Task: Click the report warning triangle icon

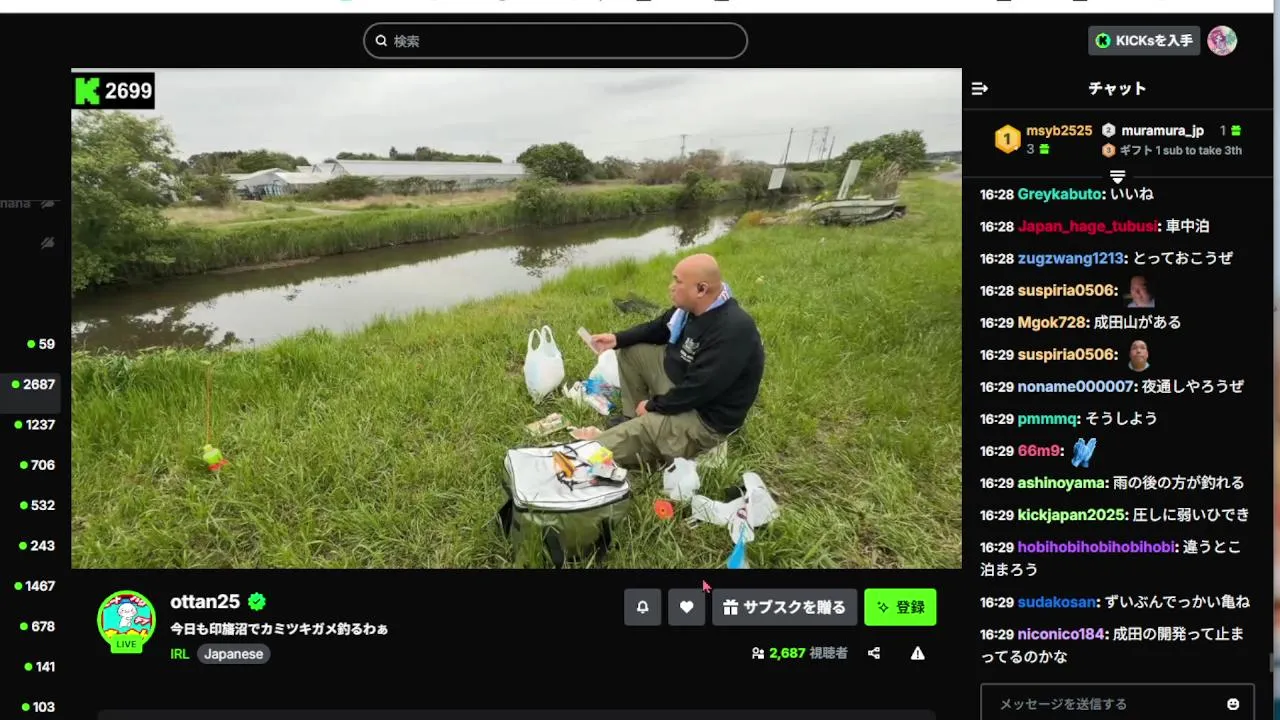Action: click(917, 653)
